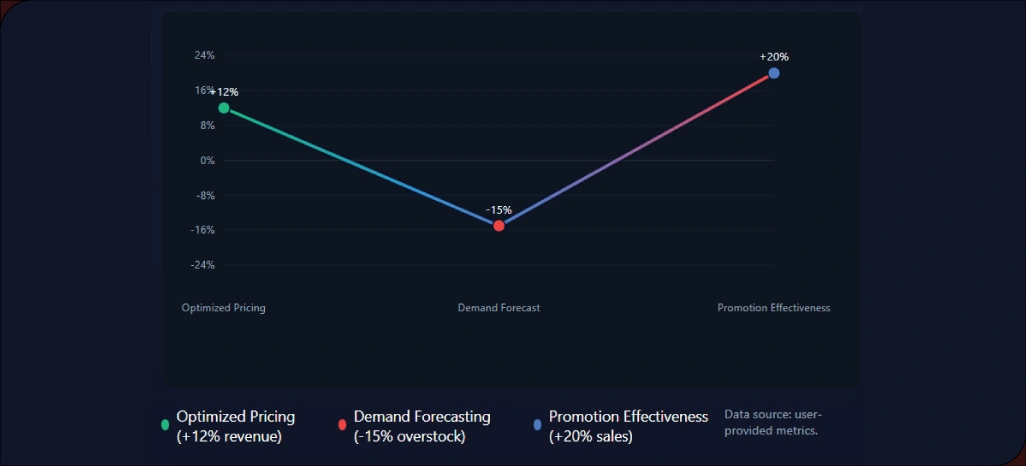
Task: Click the Demand Forecast x-axis label
Action: pos(499,308)
